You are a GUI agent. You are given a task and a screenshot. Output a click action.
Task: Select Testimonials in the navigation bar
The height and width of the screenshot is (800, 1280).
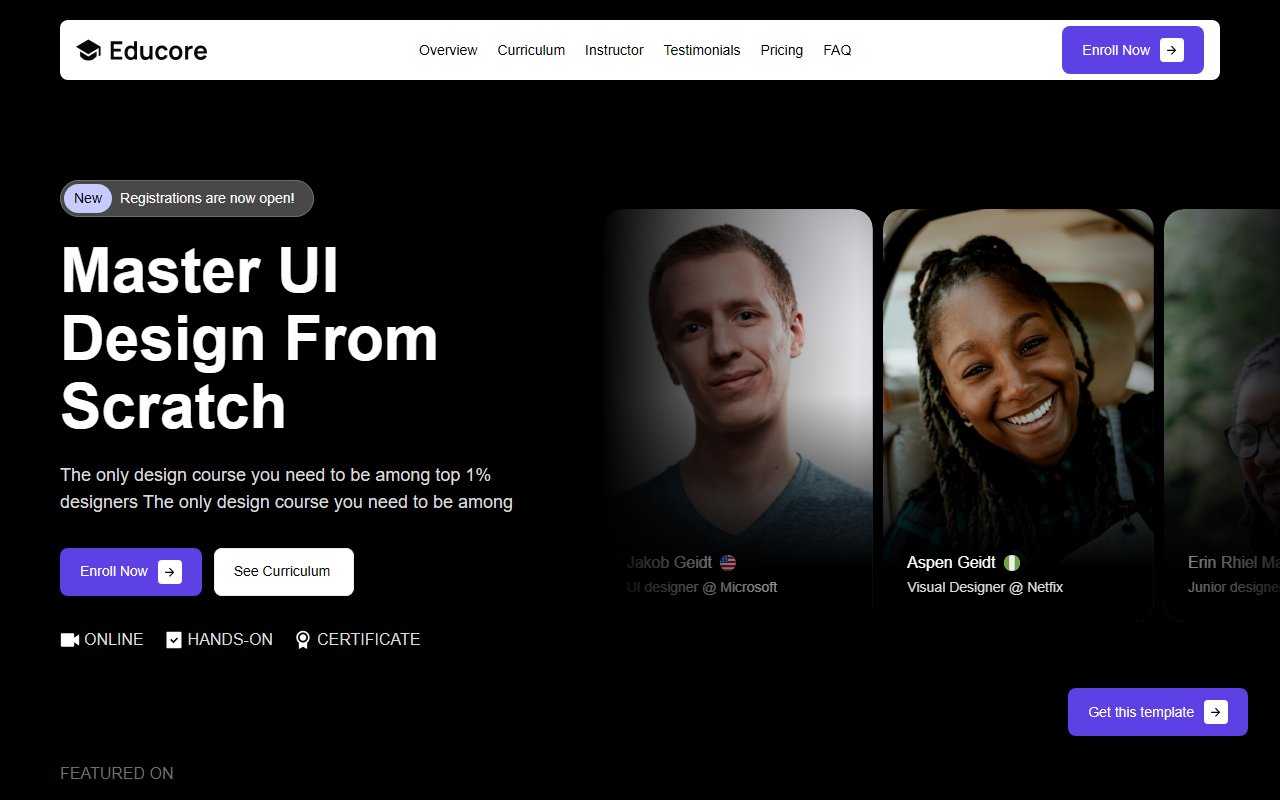[702, 50]
